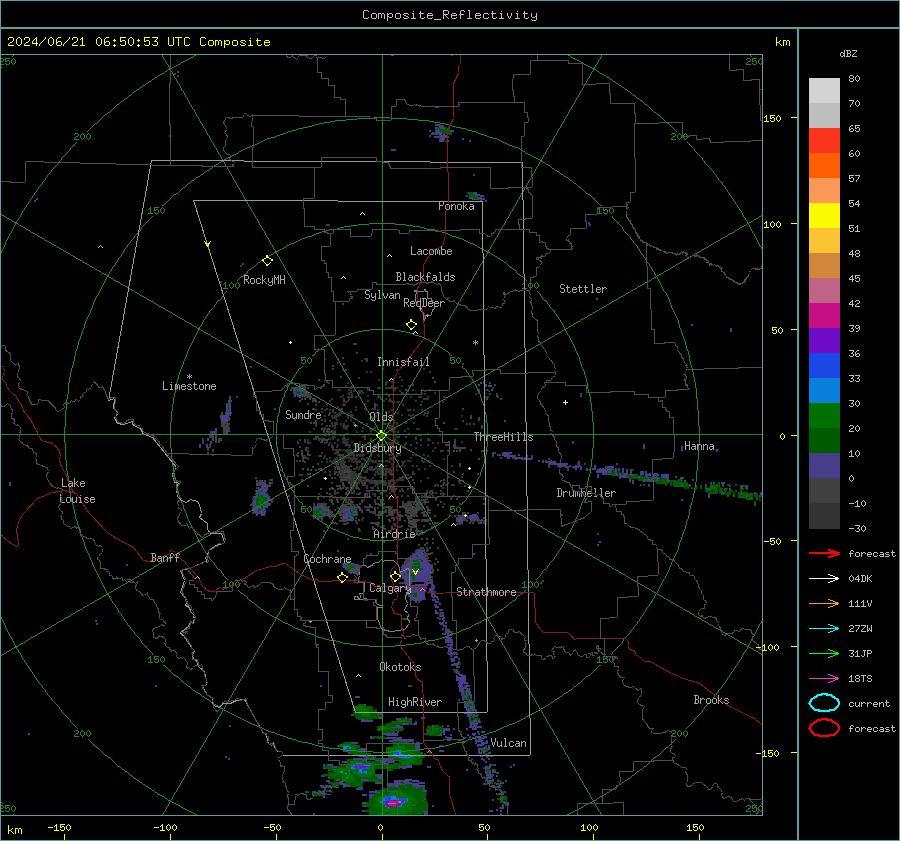Click the Banff label

(x=165, y=557)
